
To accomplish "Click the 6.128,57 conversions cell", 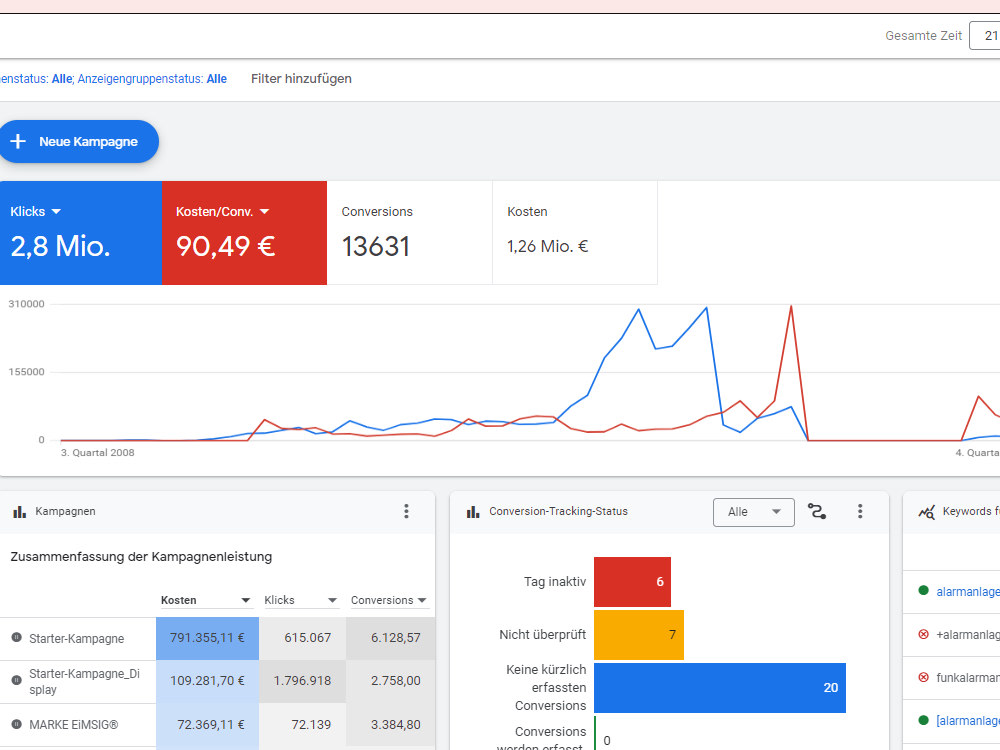I will (x=391, y=638).
